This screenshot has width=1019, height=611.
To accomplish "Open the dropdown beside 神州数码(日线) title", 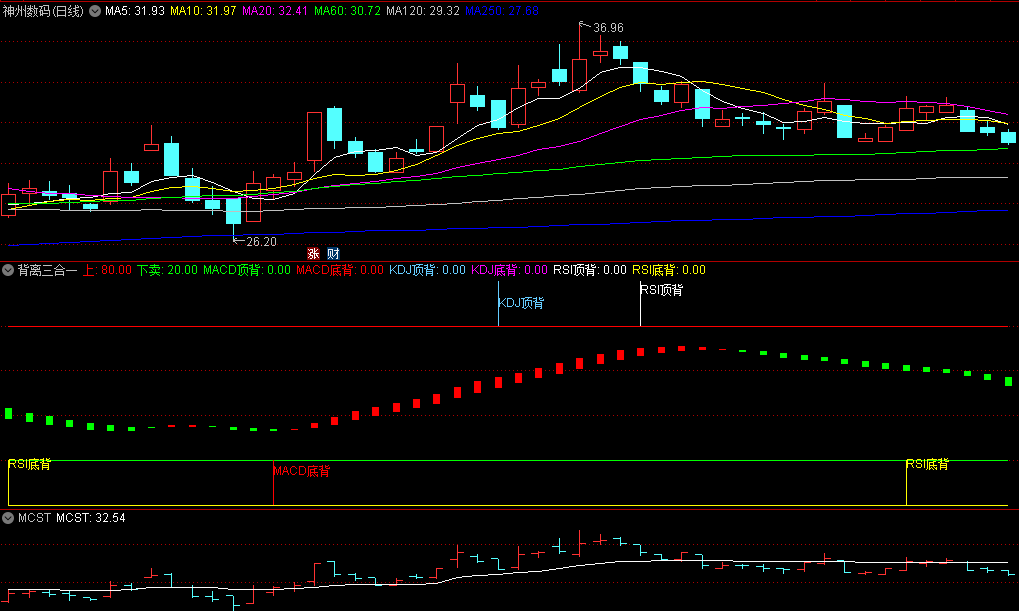I will pyautogui.click(x=95, y=11).
